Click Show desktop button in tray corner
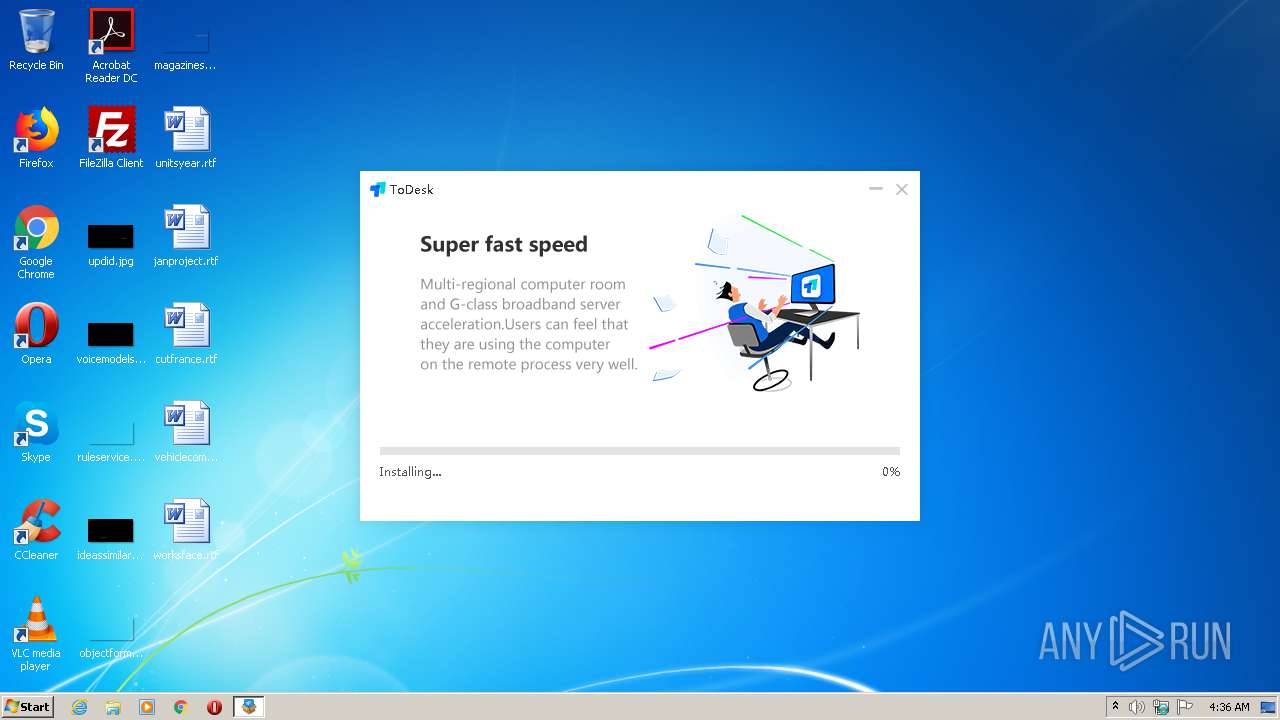The width and height of the screenshot is (1280, 720). point(1268,707)
